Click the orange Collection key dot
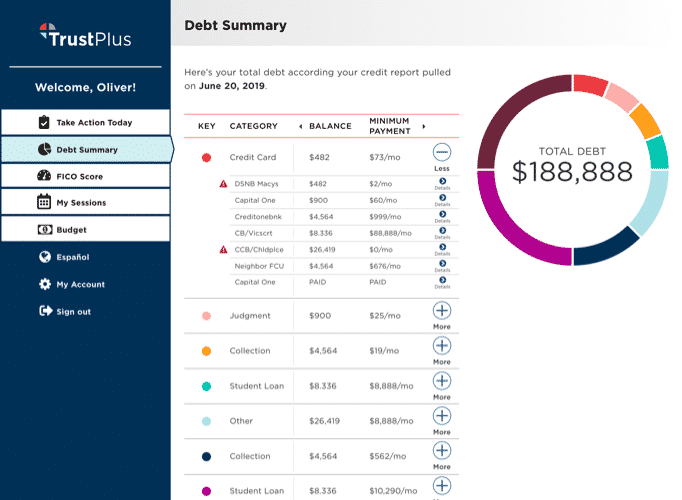The width and height of the screenshot is (682, 500). (x=207, y=351)
